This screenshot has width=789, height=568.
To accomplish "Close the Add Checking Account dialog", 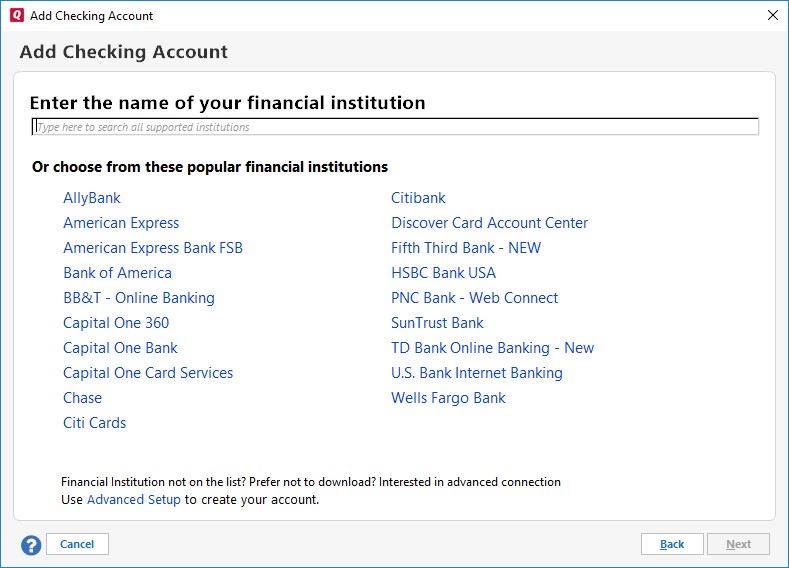I will point(772,16).
